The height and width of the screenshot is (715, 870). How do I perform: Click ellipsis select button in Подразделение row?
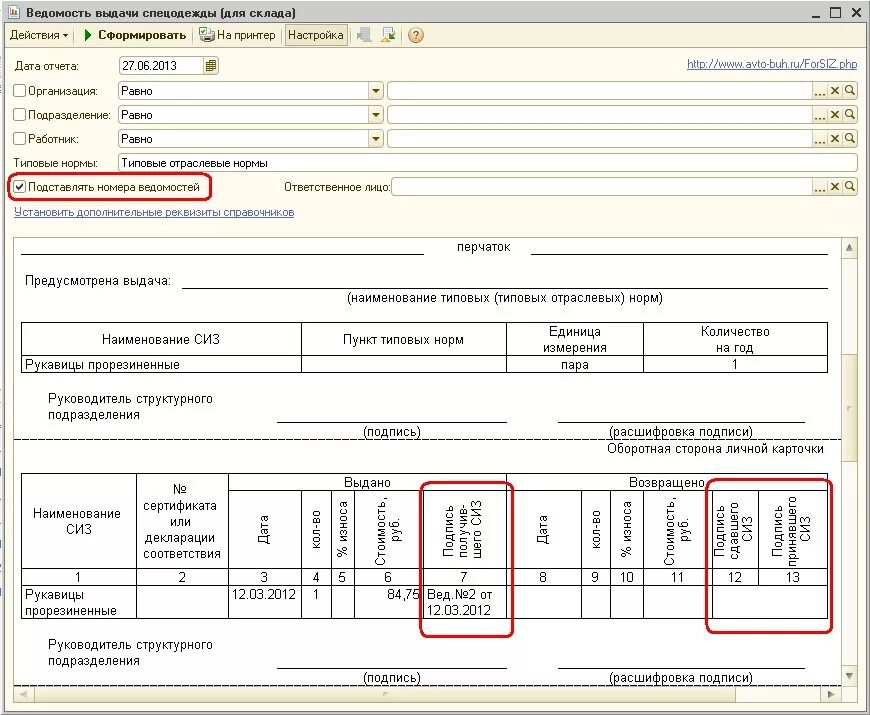click(x=820, y=115)
